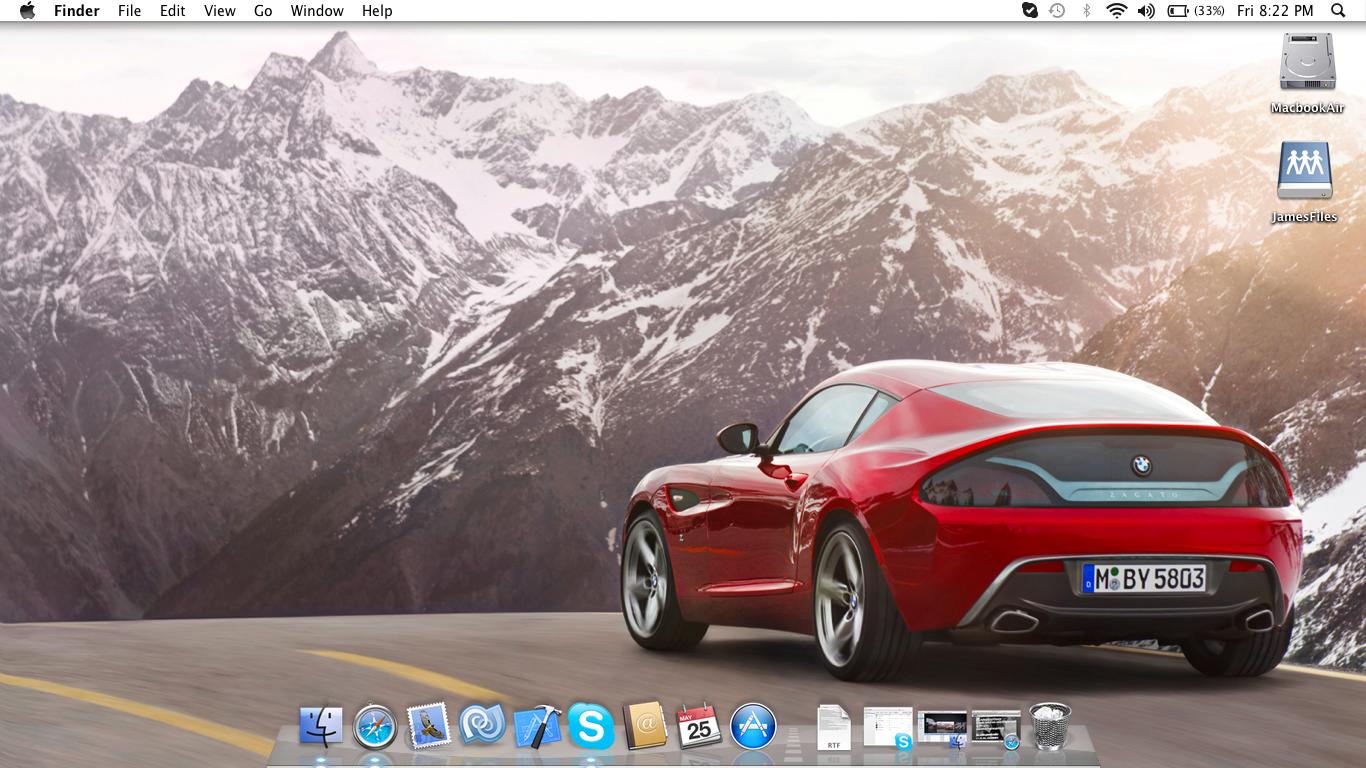Open the Edit menu
1366x768 pixels.
pyautogui.click(x=173, y=10)
